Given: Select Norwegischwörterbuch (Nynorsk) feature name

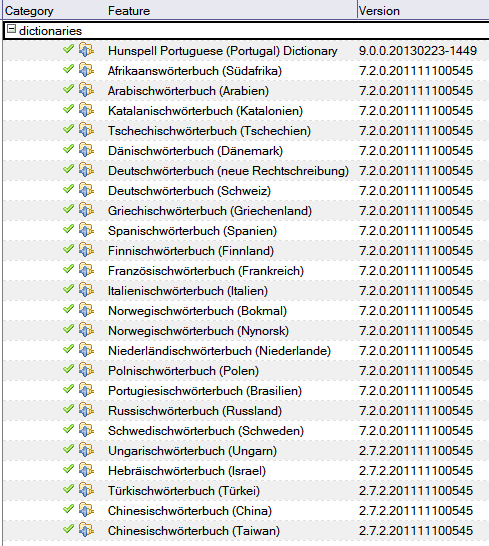Looking at the screenshot, I should 199,331.
